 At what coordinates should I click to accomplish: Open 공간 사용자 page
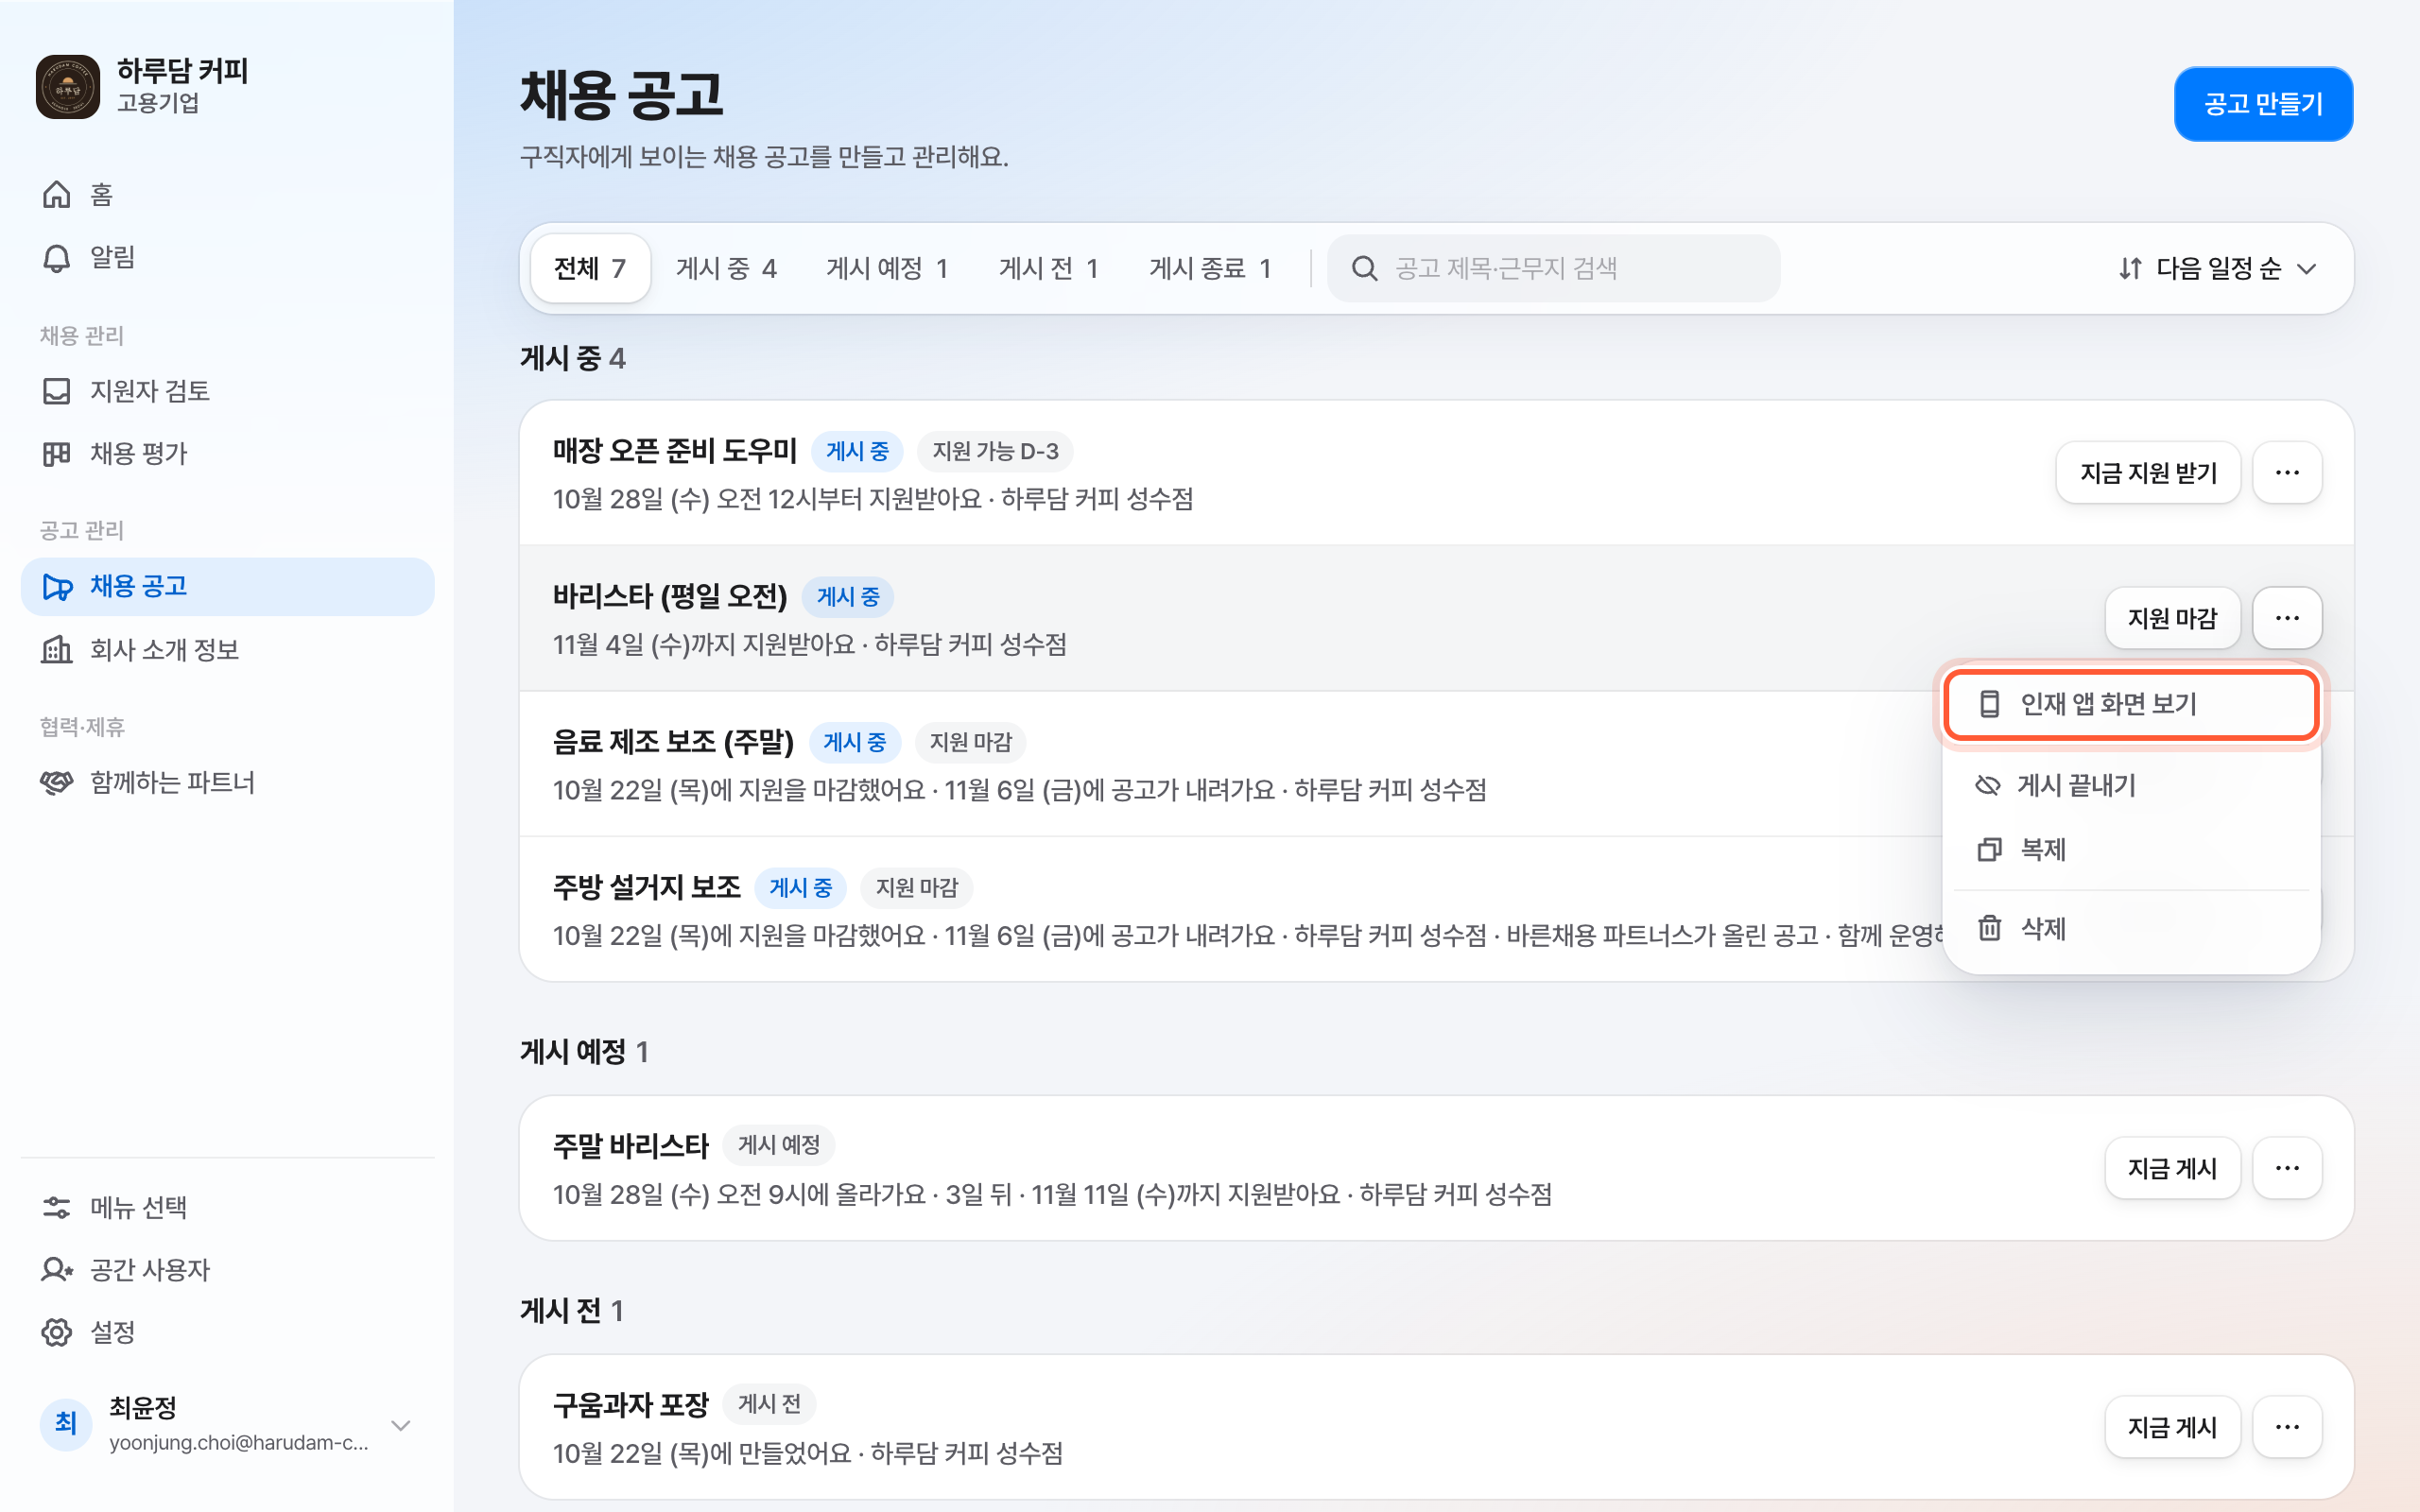(x=227, y=1270)
